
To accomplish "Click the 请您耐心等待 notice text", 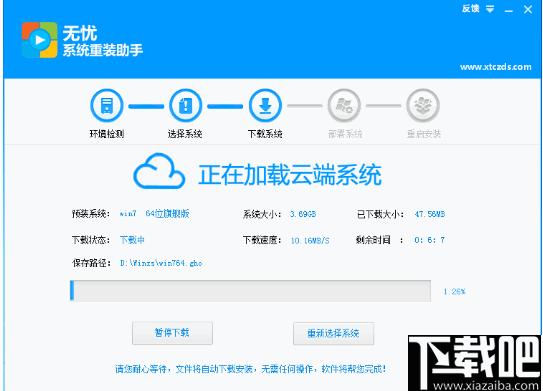I will (251, 369).
